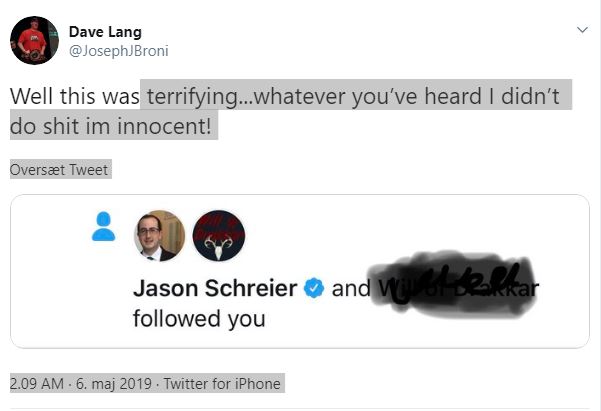The width and height of the screenshot is (601, 411).
Task: Click the "followed you" text
Action: (x=199, y=320)
